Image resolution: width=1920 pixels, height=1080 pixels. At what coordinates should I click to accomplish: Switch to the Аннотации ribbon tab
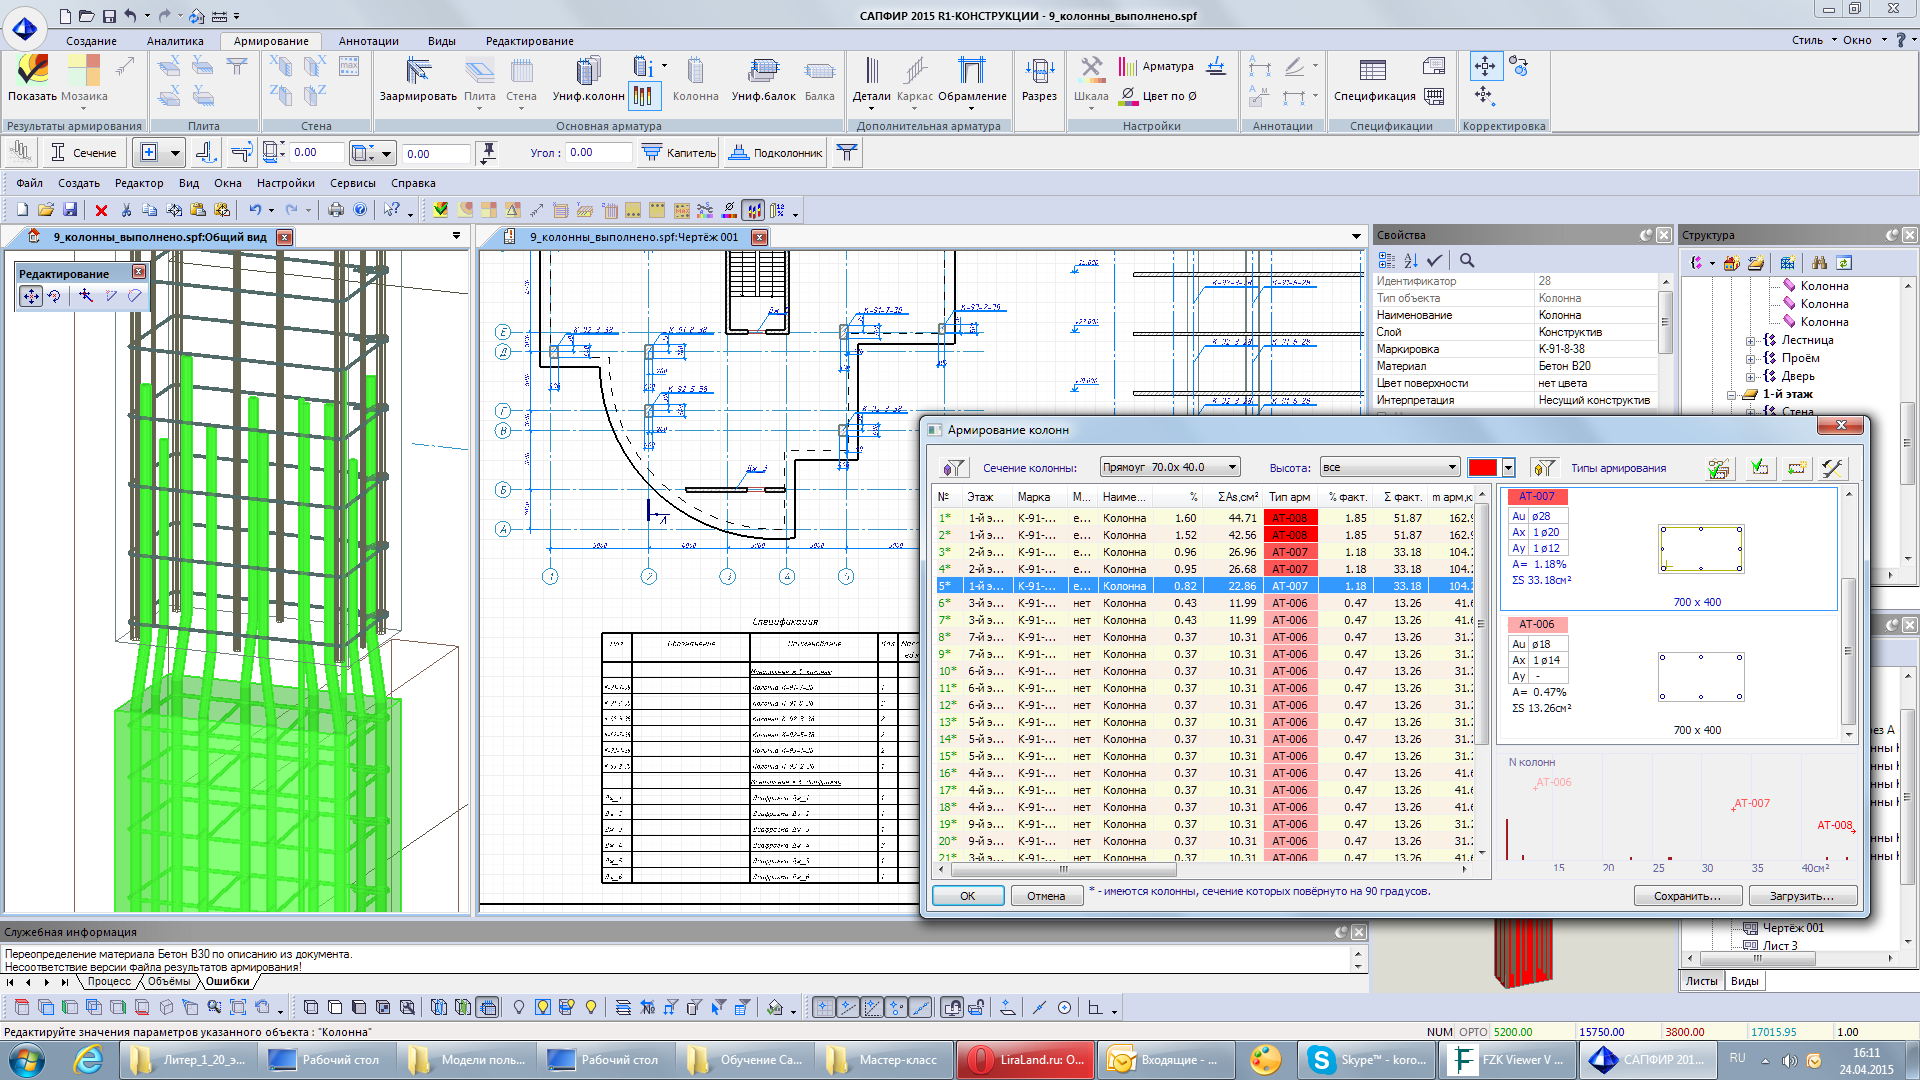pyautogui.click(x=368, y=41)
